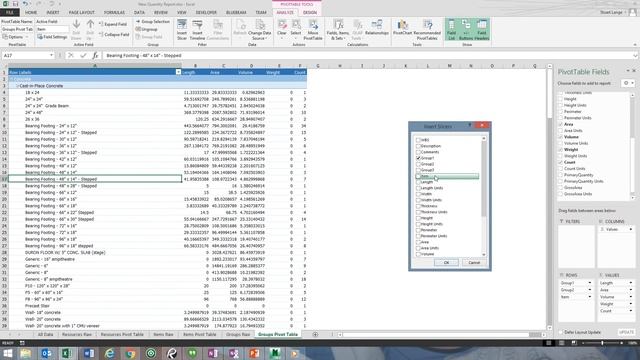
Task: Click the Save icon in quick access toolbar
Action: coord(16,4)
